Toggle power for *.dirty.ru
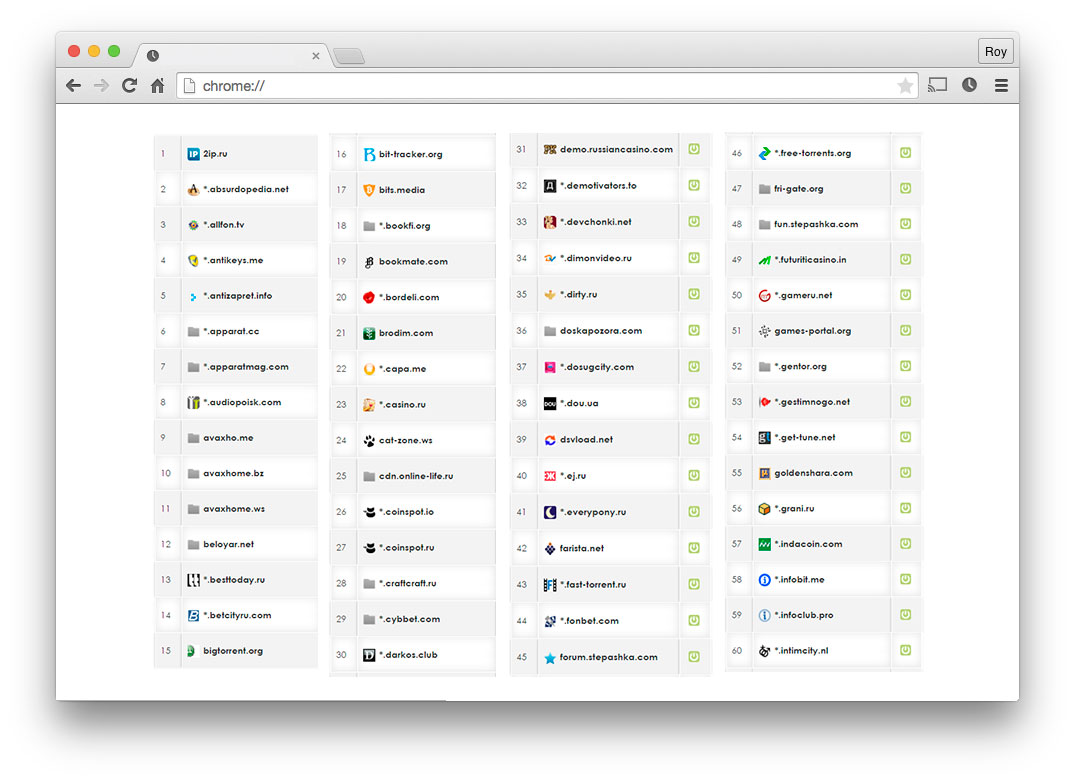This screenshot has width=1075, height=781. click(694, 293)
